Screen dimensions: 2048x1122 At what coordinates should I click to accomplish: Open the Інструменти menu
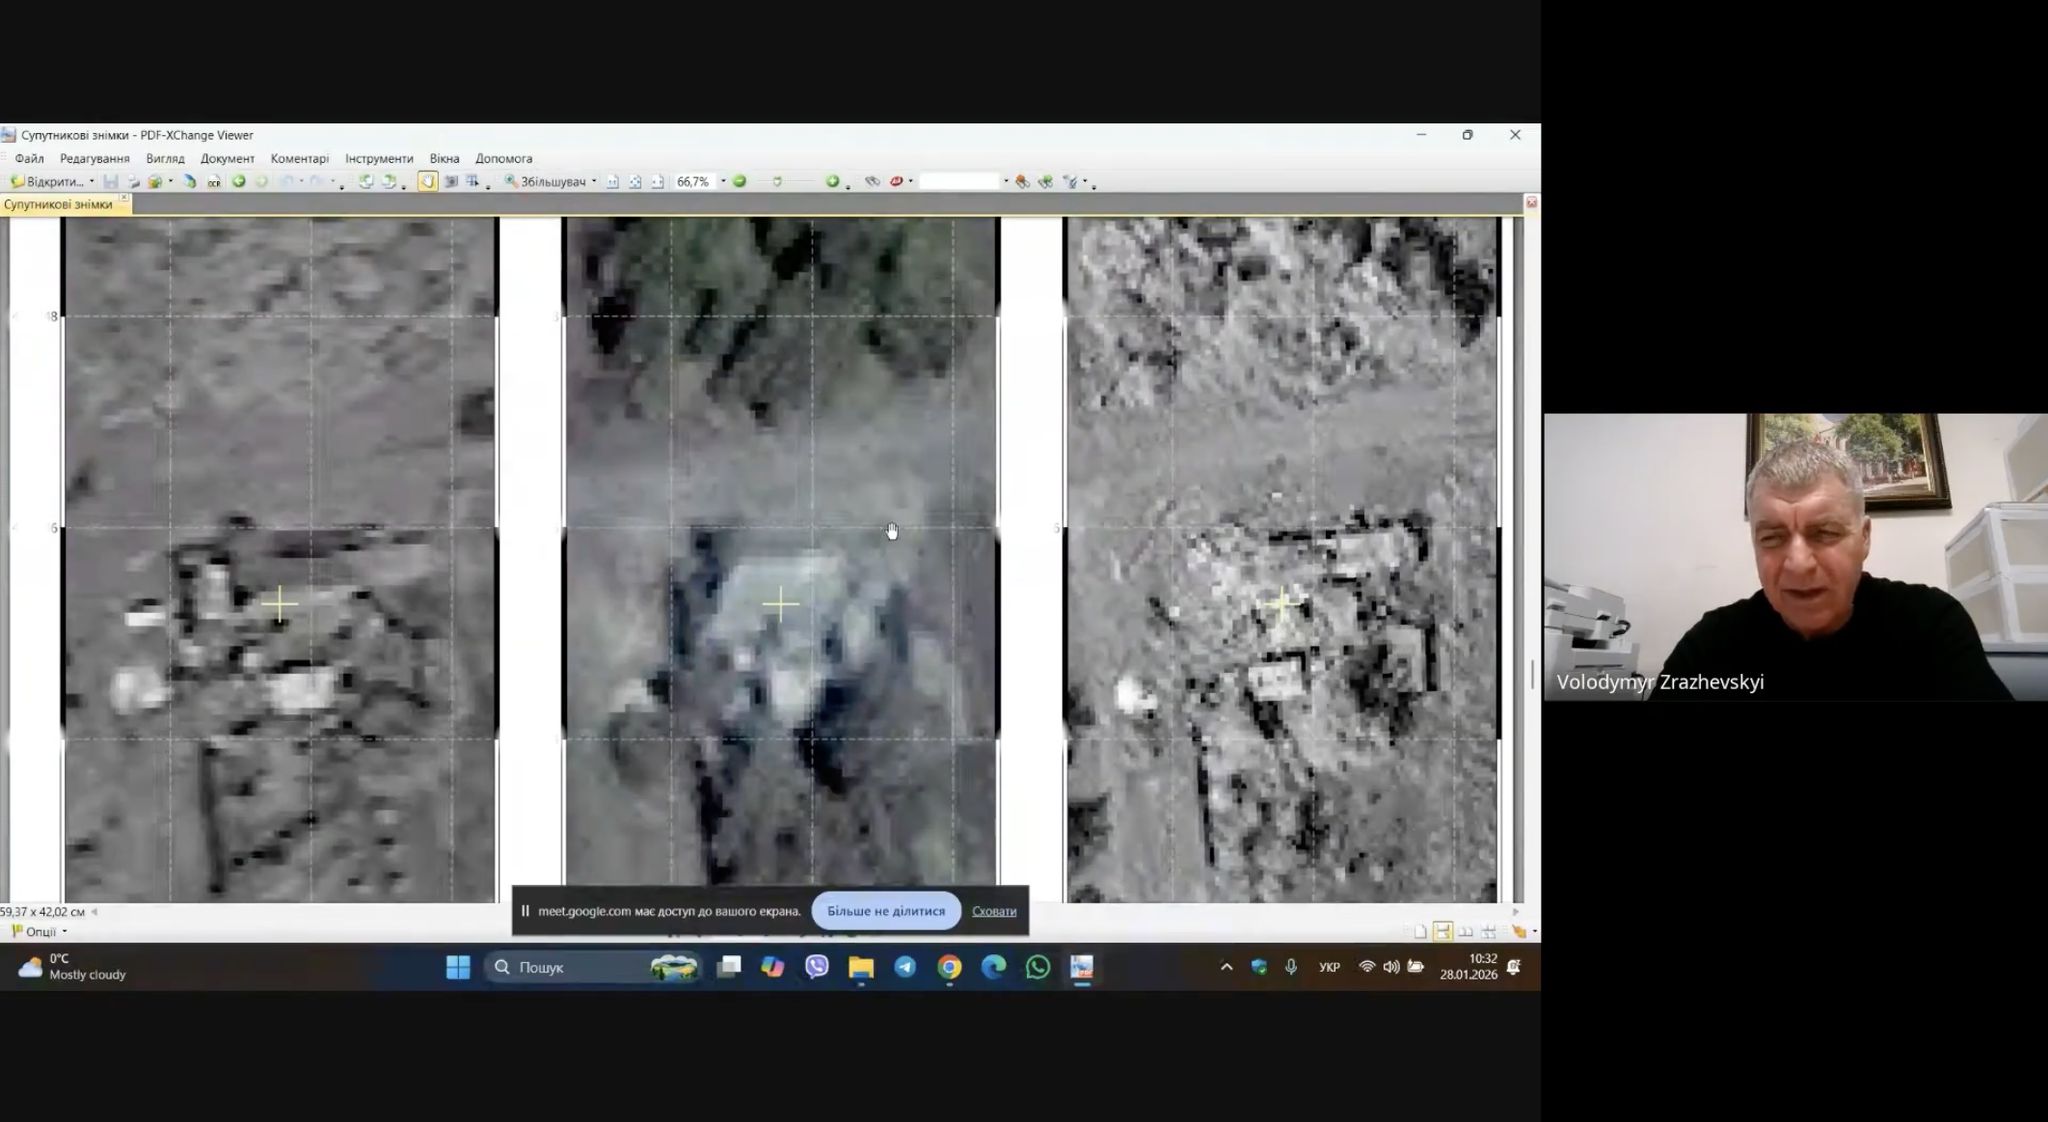pos(379,158)
